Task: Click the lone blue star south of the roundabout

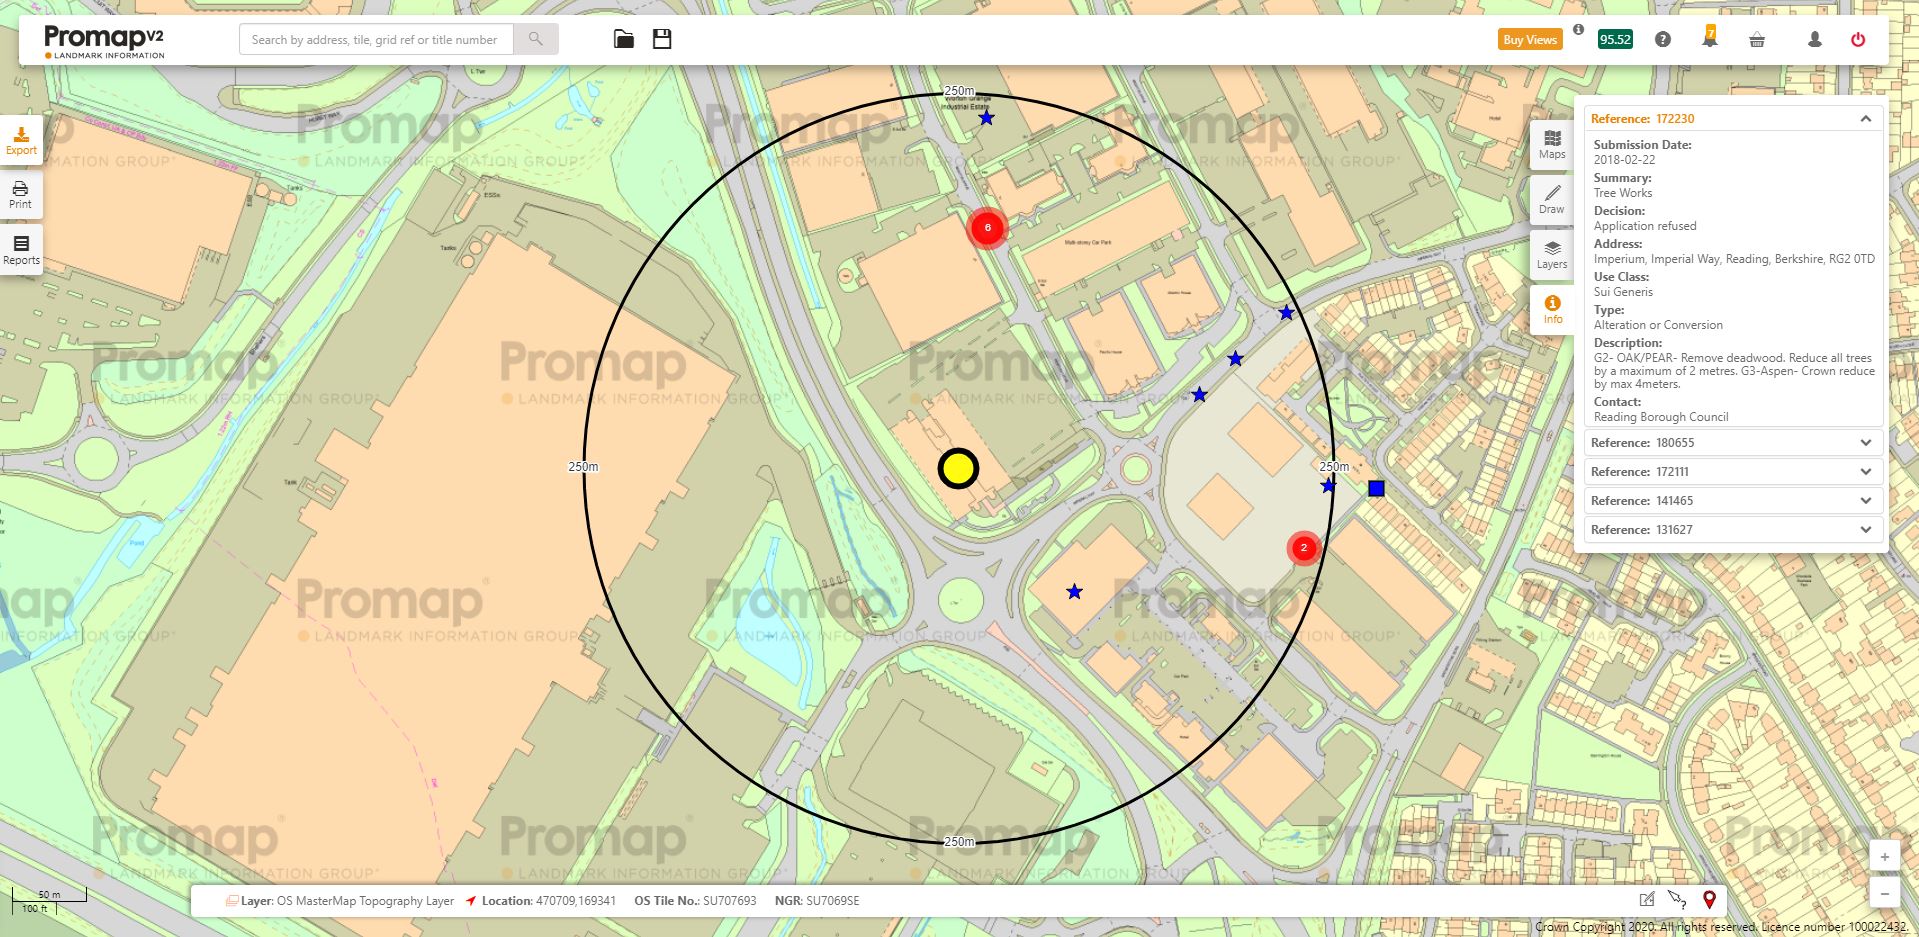Action: pyautogui.click(x=1074, y=592)
